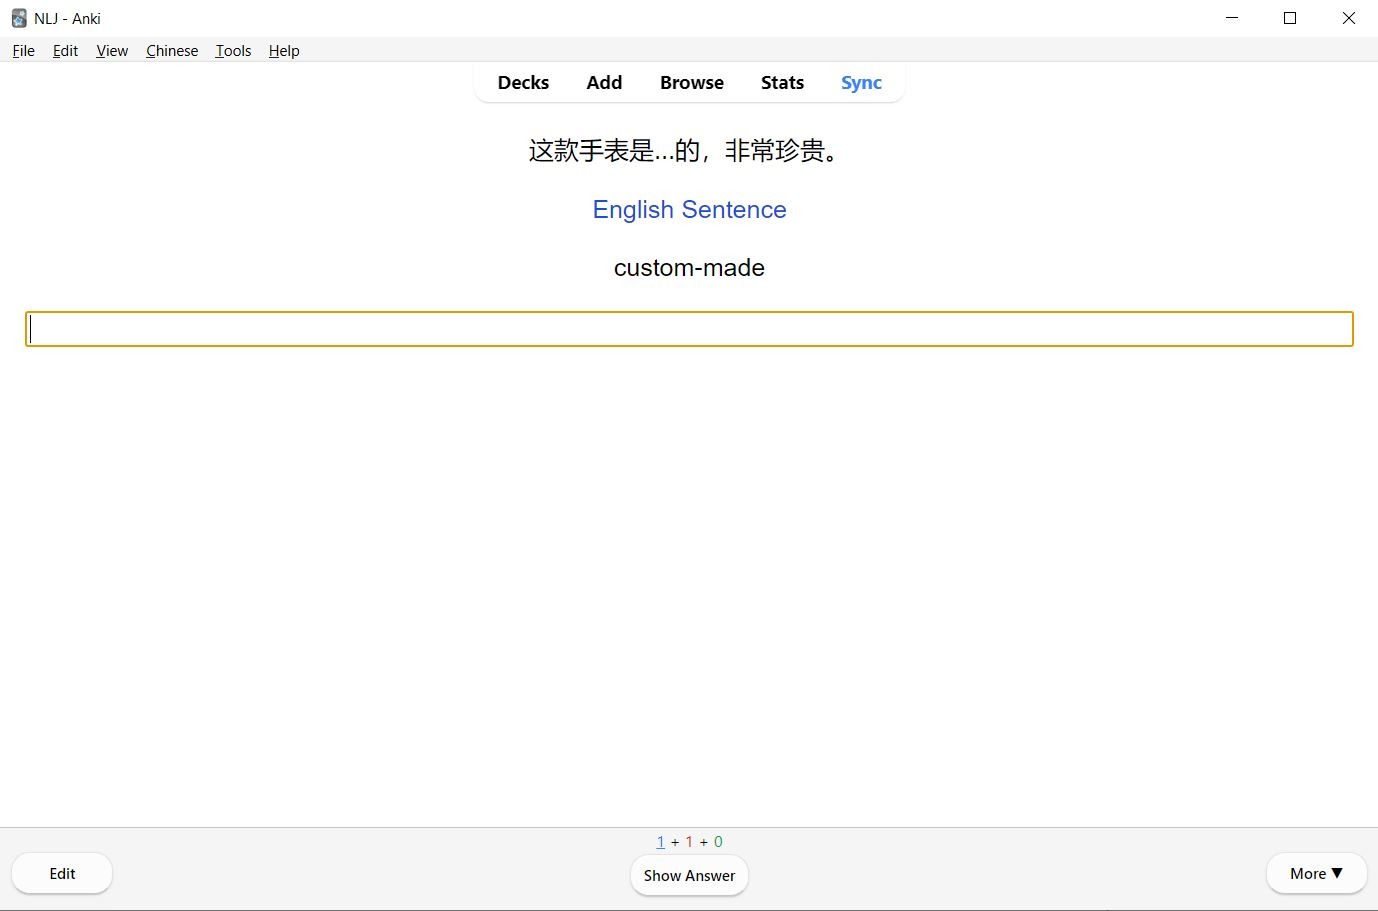Viewport: 1378px width, 911px height.
Task: Click the blue English Sentence label
Action: click(689, 210)
